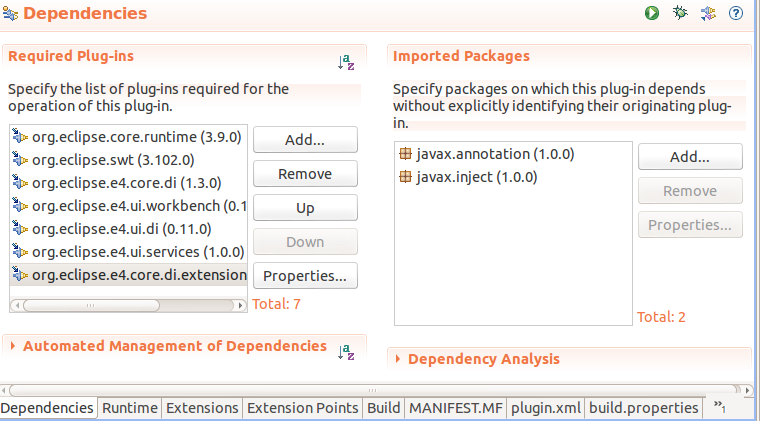
Task: Expand the Automated Management of Dependencies section
Action: pos(13,346)
